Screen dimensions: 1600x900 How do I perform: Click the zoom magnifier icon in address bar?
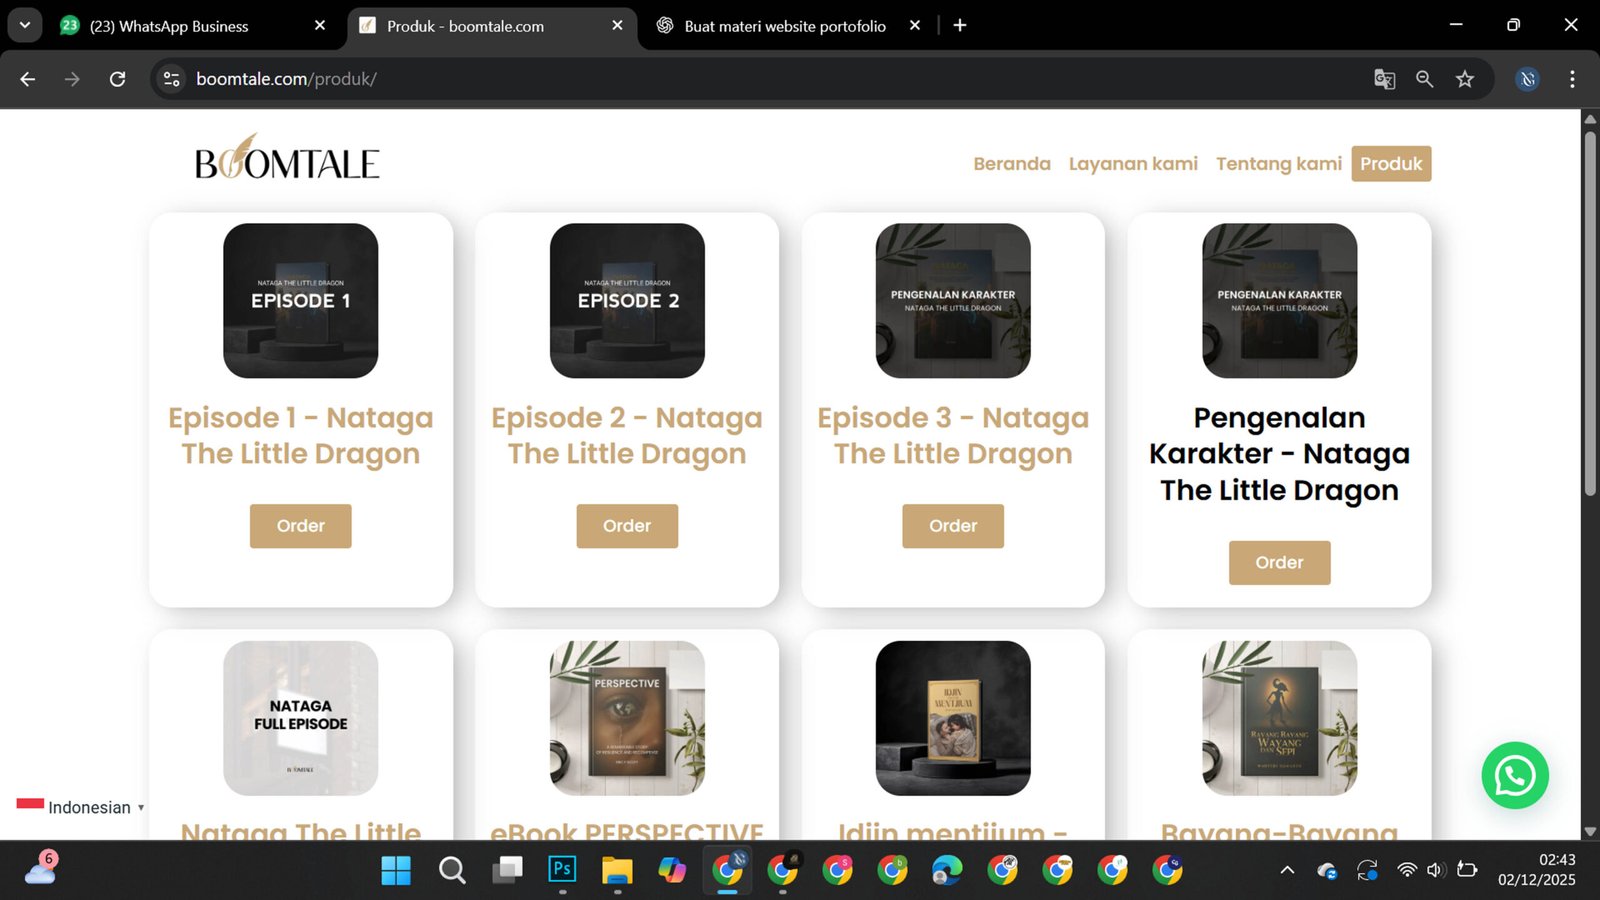1424,79
